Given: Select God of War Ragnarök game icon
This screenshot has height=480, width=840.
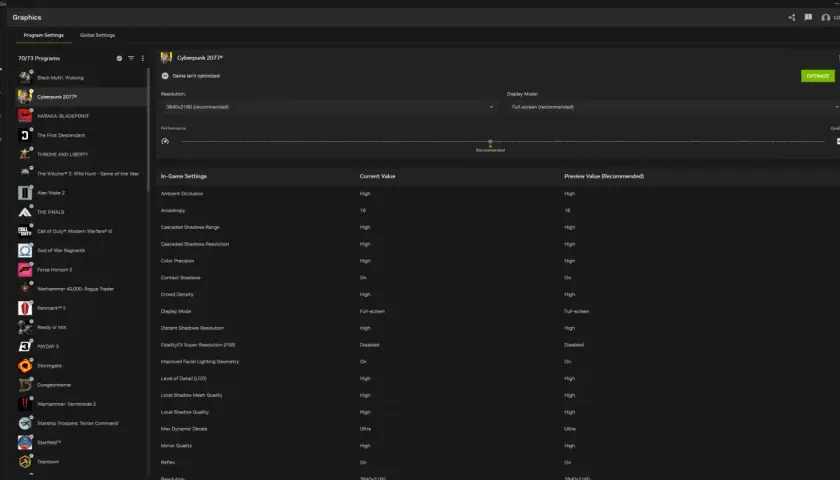Looking at the screenshot, I should (x=25, y=250).
